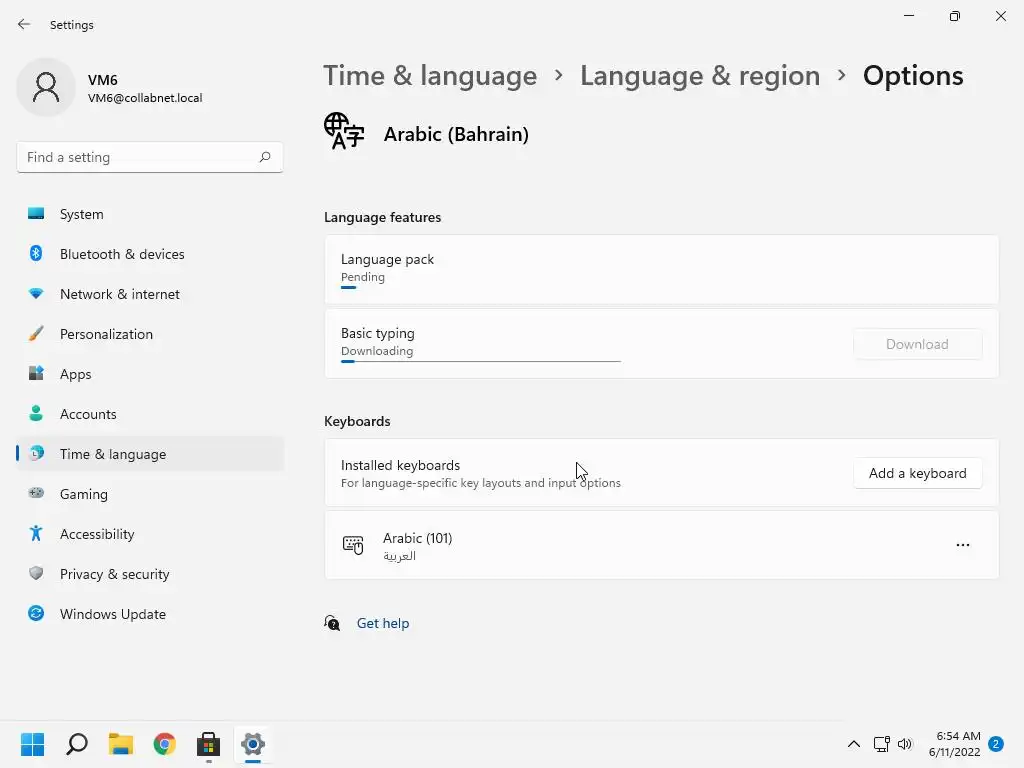Select the Personalization brush icon
Image resolution: width=1024 pixels, height=768 pixels.
36,334
